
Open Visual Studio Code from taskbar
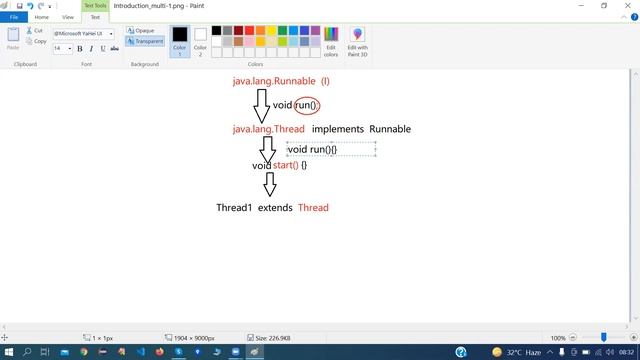click(x=141, y=352)
